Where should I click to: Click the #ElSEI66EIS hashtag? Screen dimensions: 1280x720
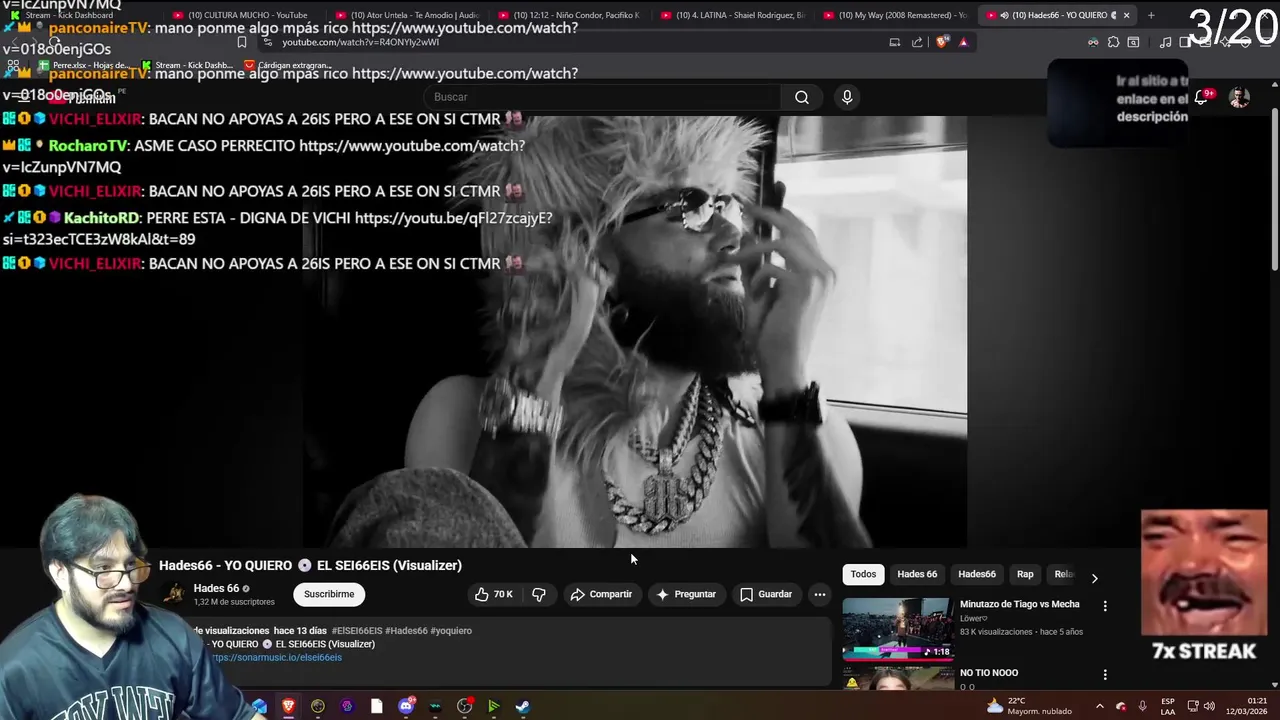(x=357, y=631)
